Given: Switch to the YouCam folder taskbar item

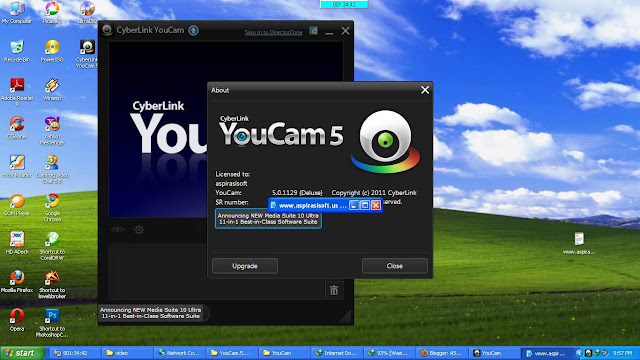Looking at the screenshot, I should tap(284, 353).
